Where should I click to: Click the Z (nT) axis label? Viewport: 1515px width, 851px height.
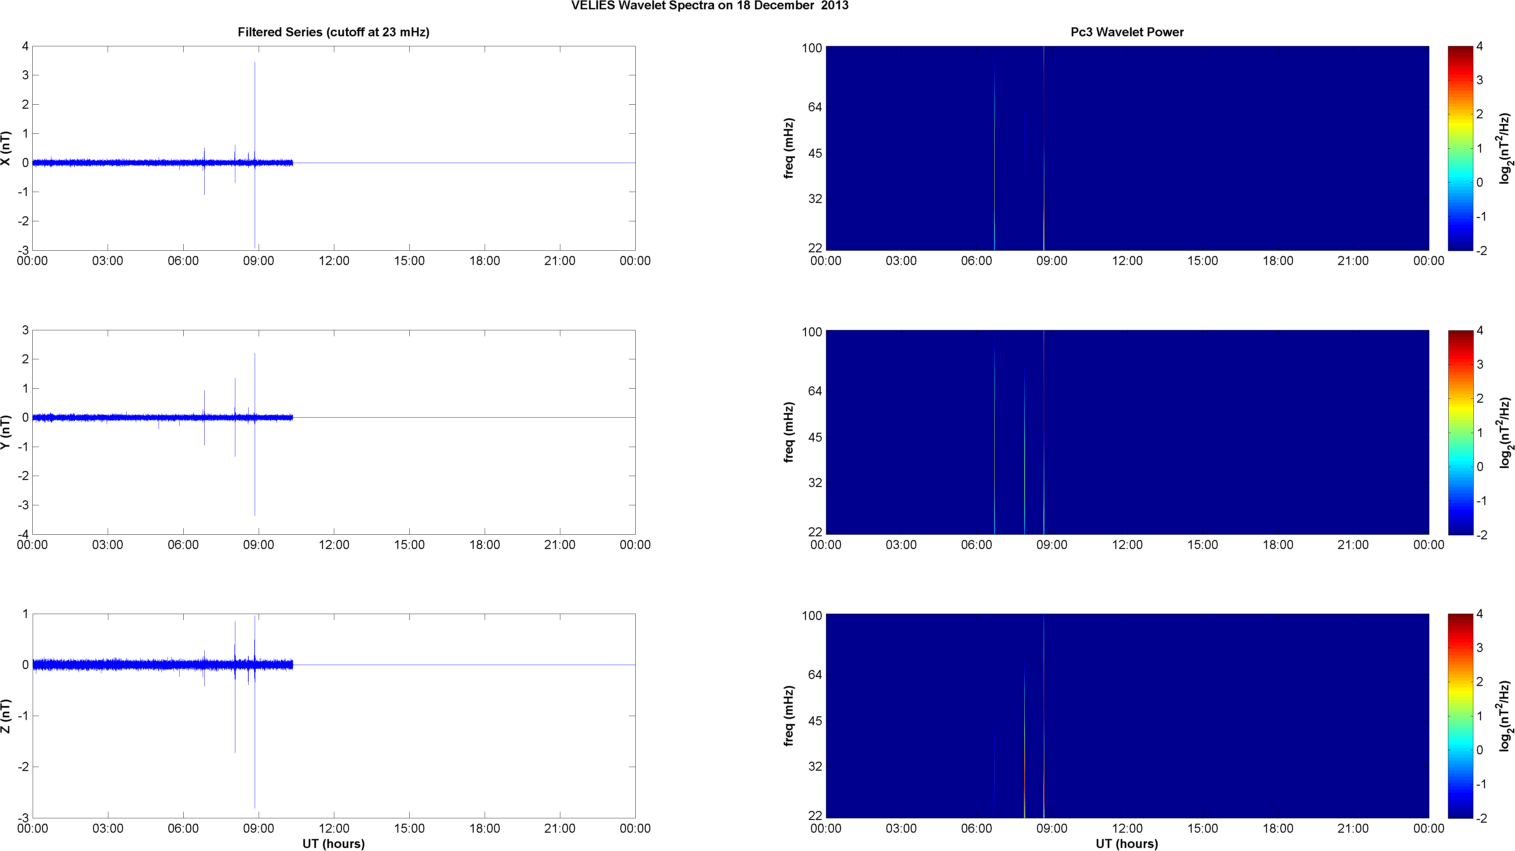(6, 716)
